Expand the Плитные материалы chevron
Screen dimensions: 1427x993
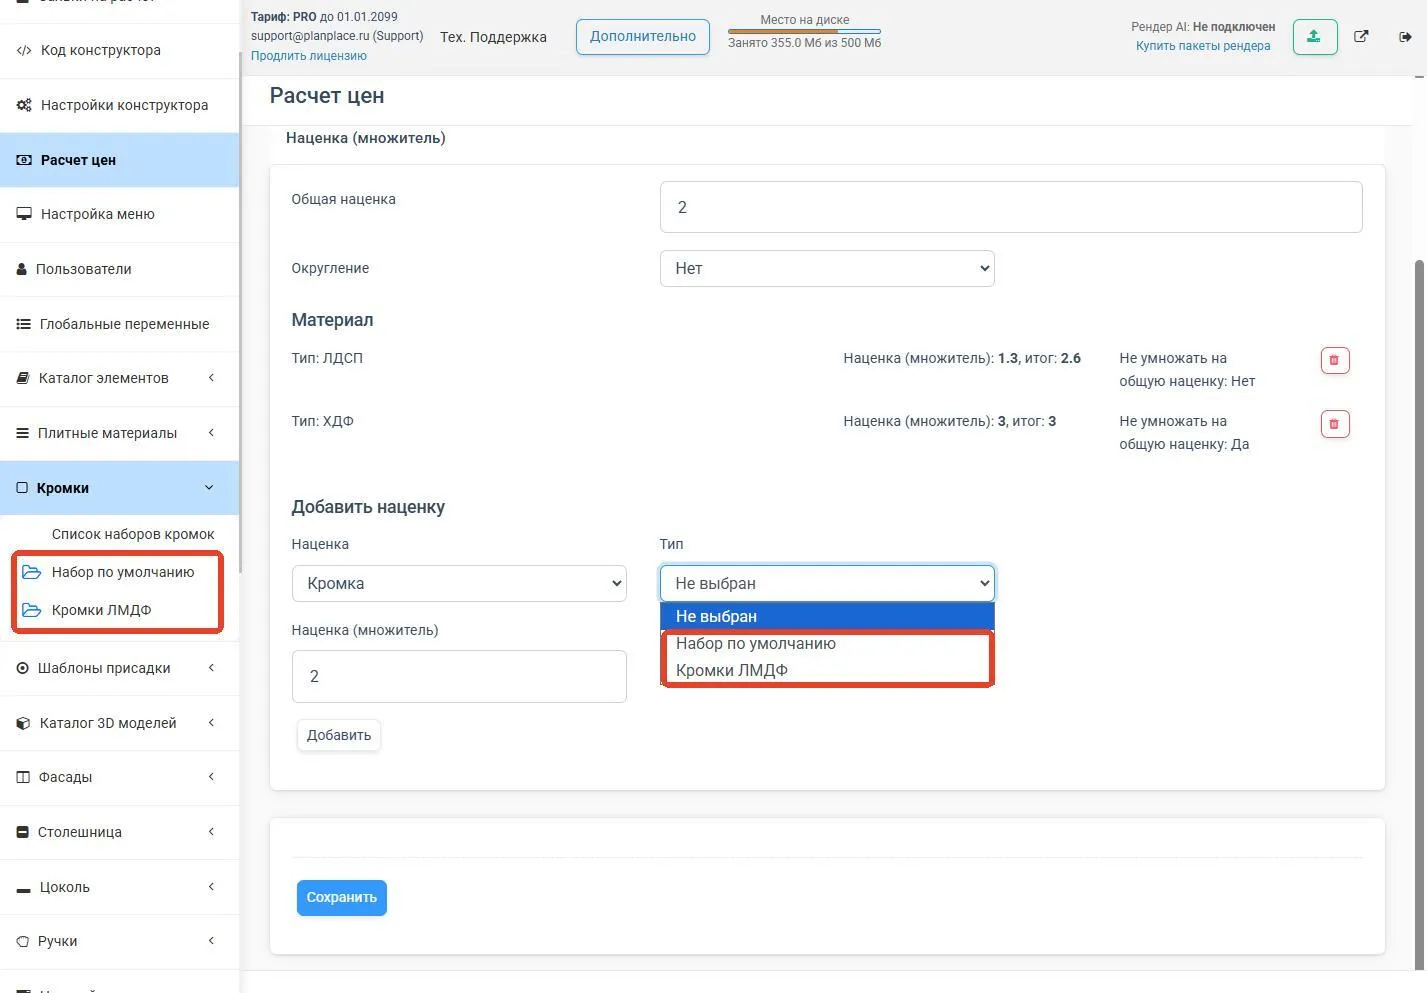(211, 433)
